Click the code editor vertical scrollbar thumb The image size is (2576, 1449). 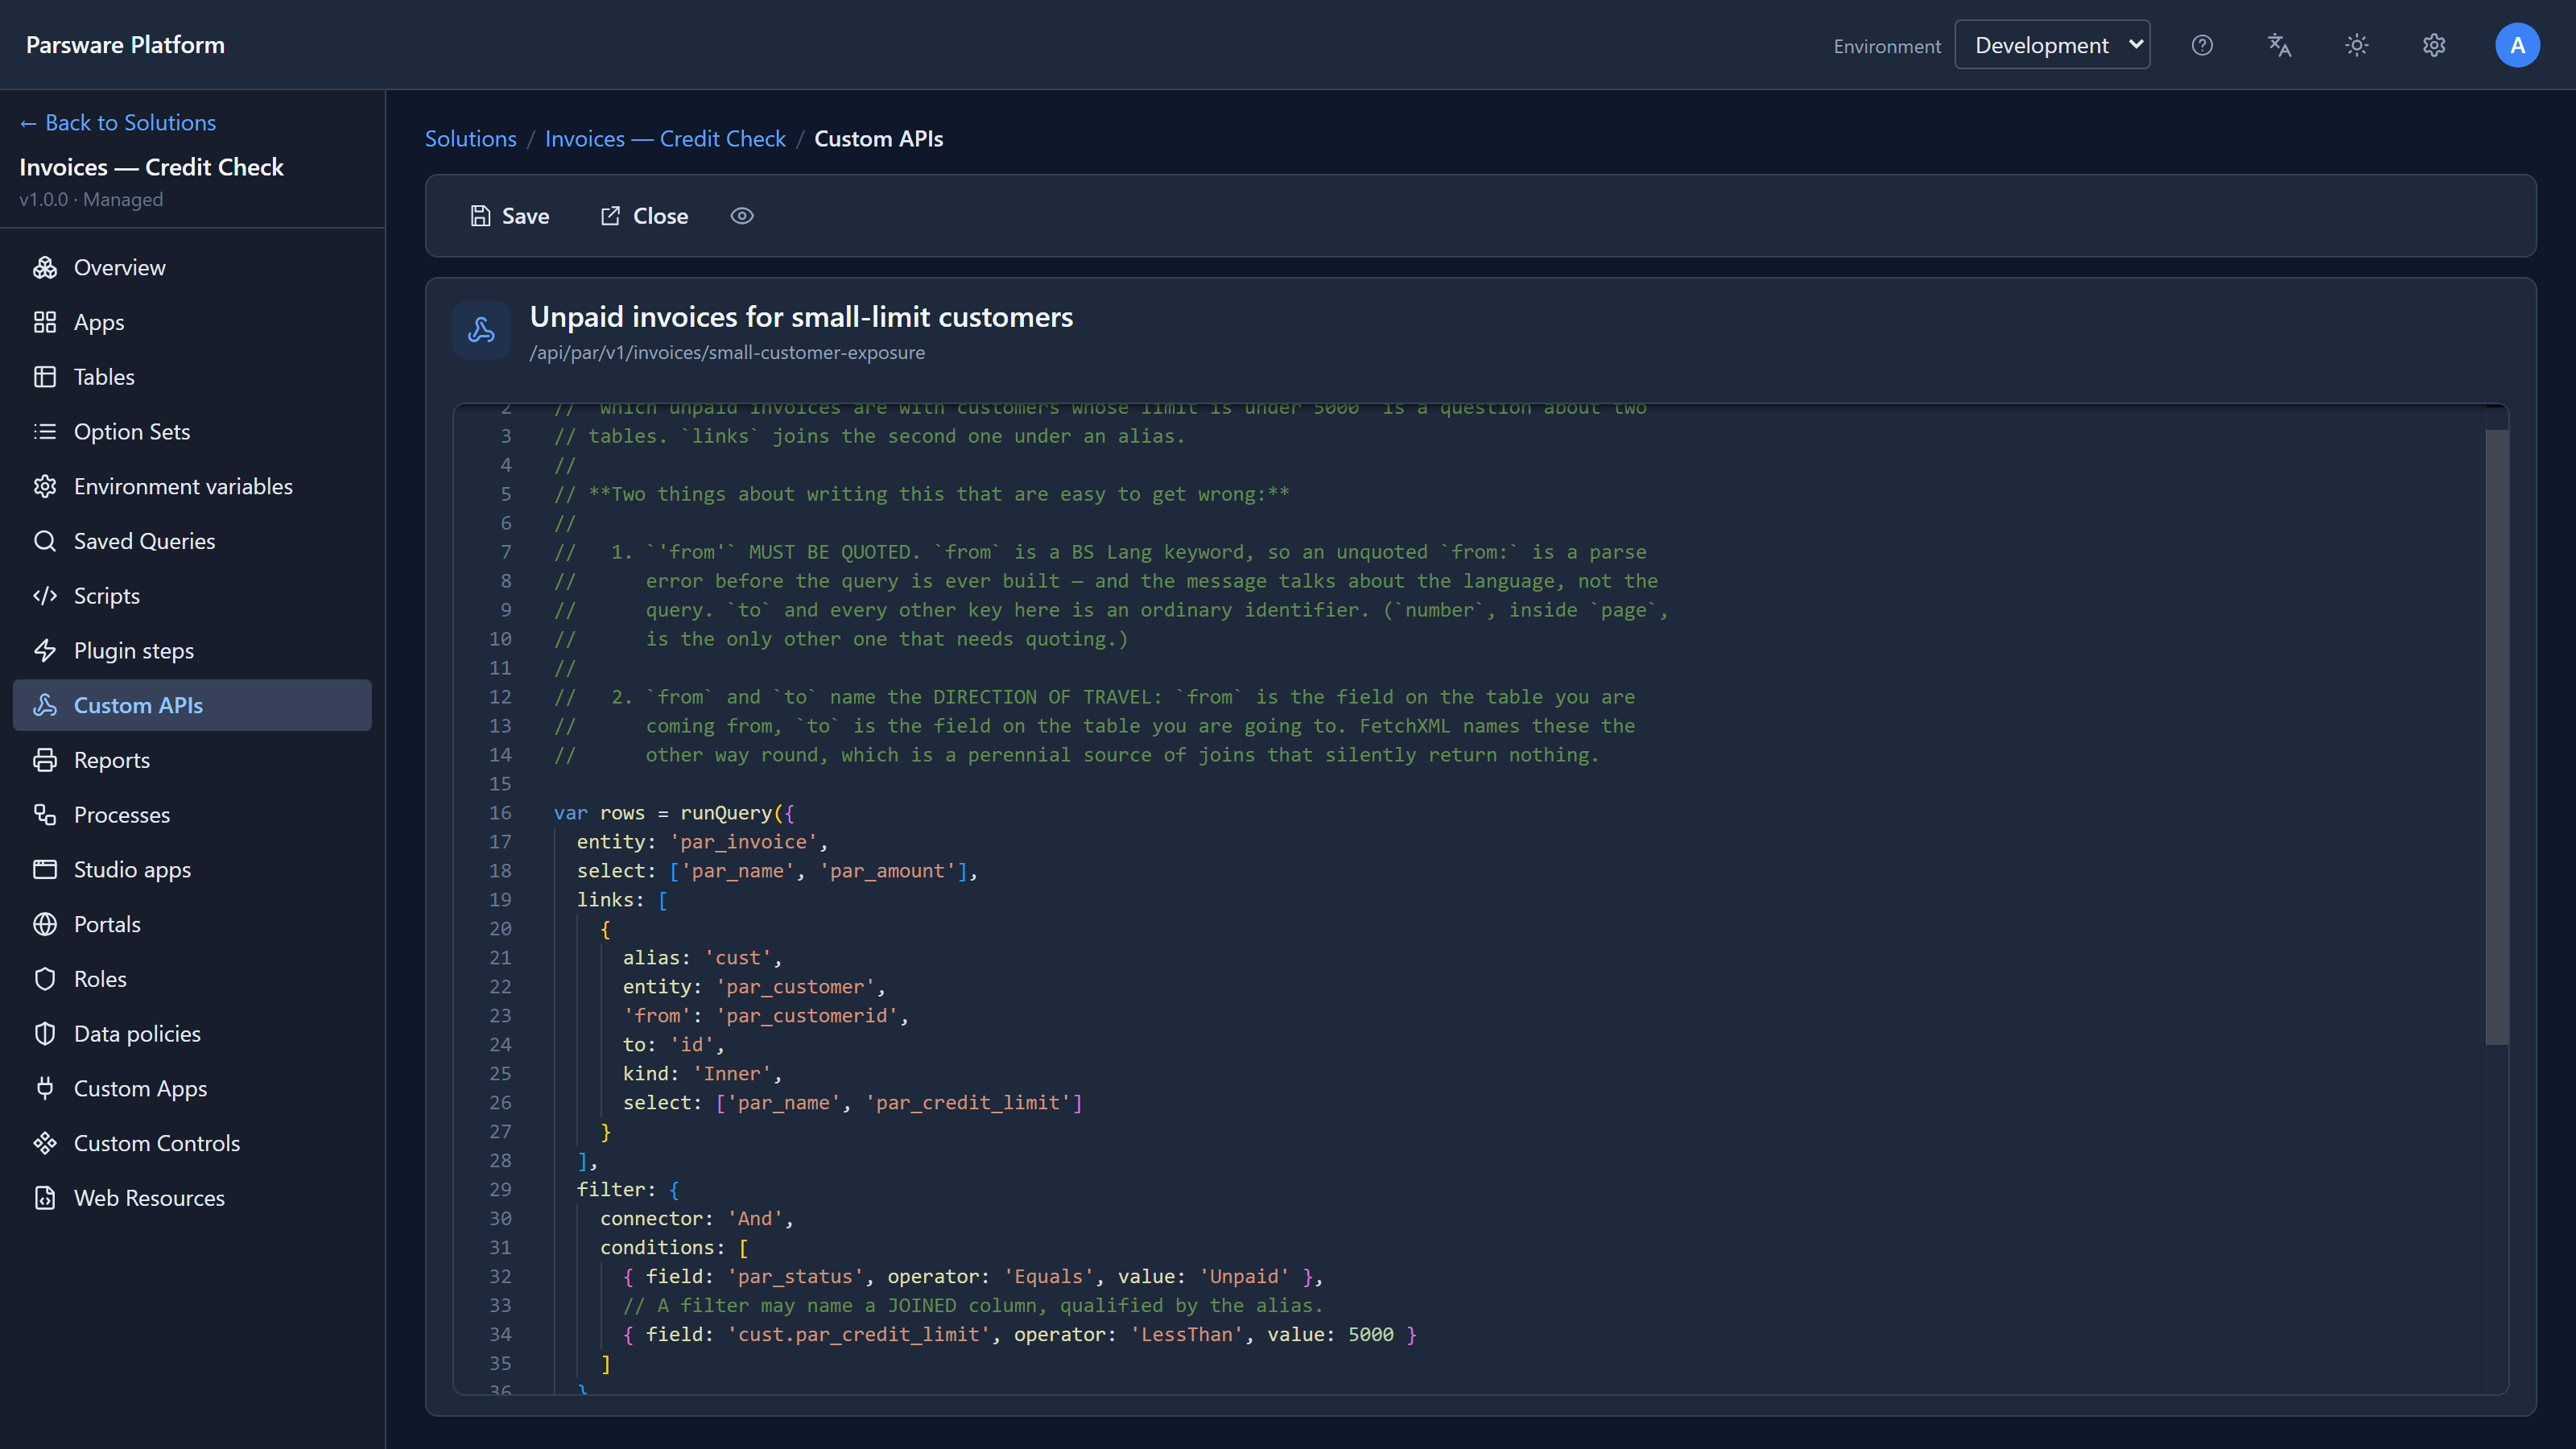click(x=2496, y=737)
